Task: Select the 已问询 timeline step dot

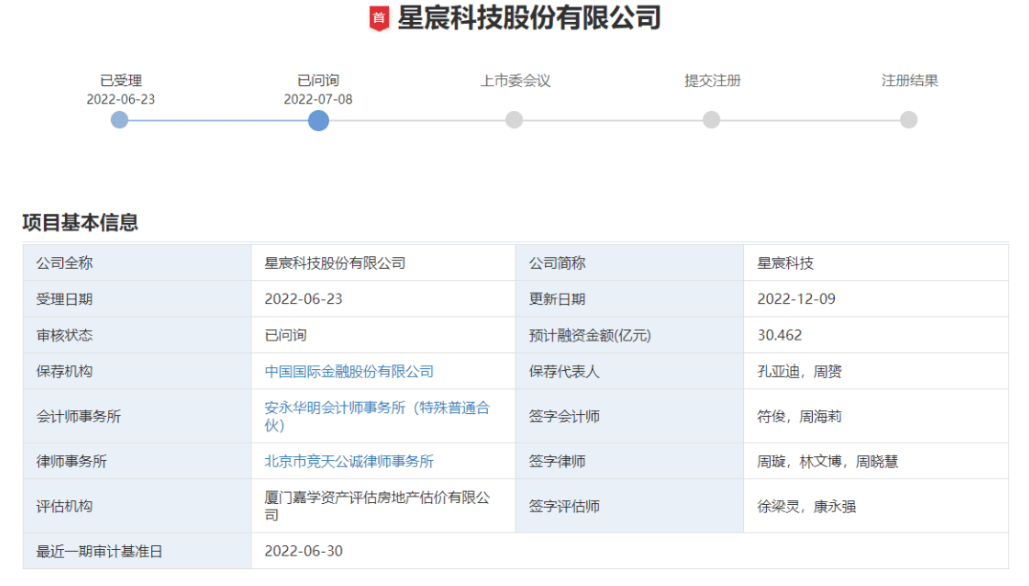Action: tap(318, 121)
